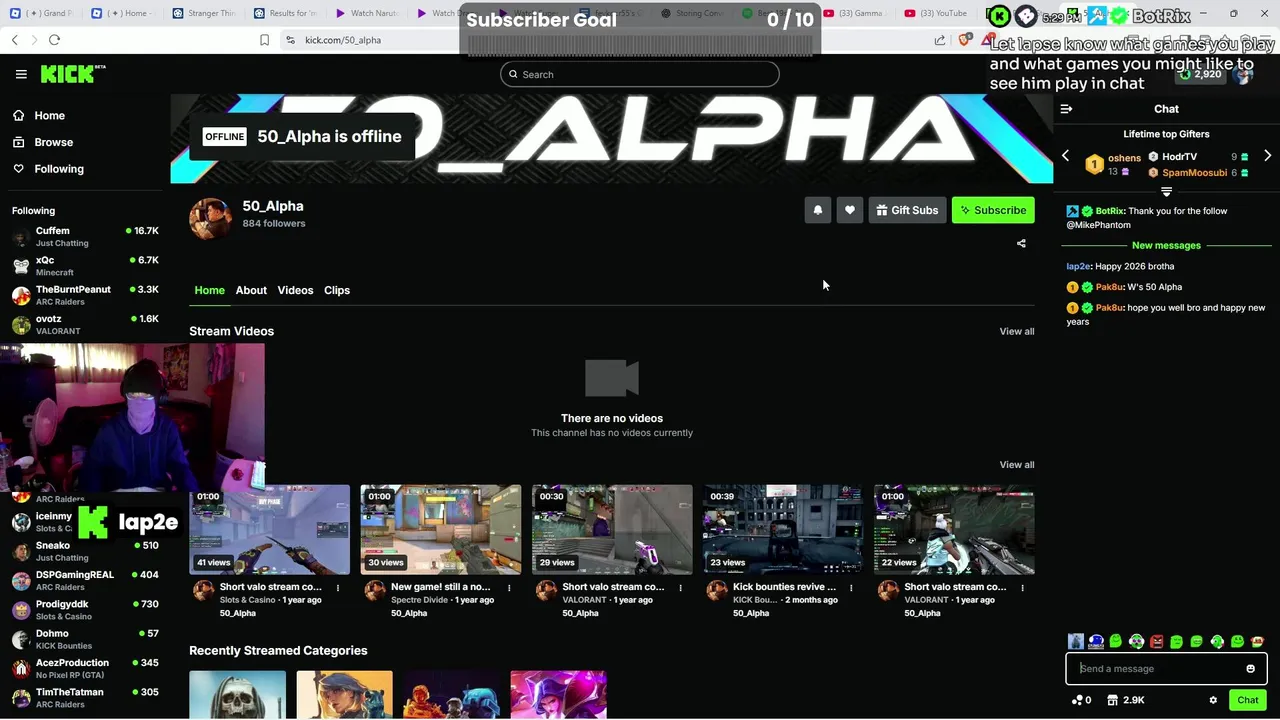Open xQc channel in Following list
The height and width of the screenshot is (720, 1280).
tap(85, 265)
